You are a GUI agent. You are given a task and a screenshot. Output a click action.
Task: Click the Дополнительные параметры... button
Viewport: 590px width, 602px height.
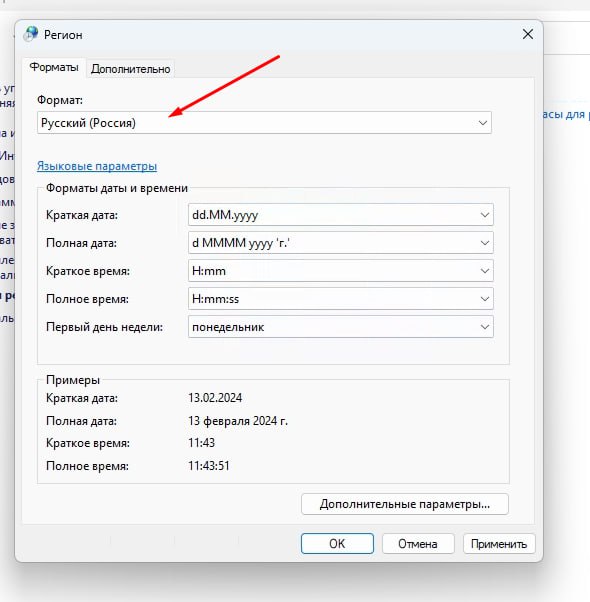pyautogui.click(x=405, y=504)
